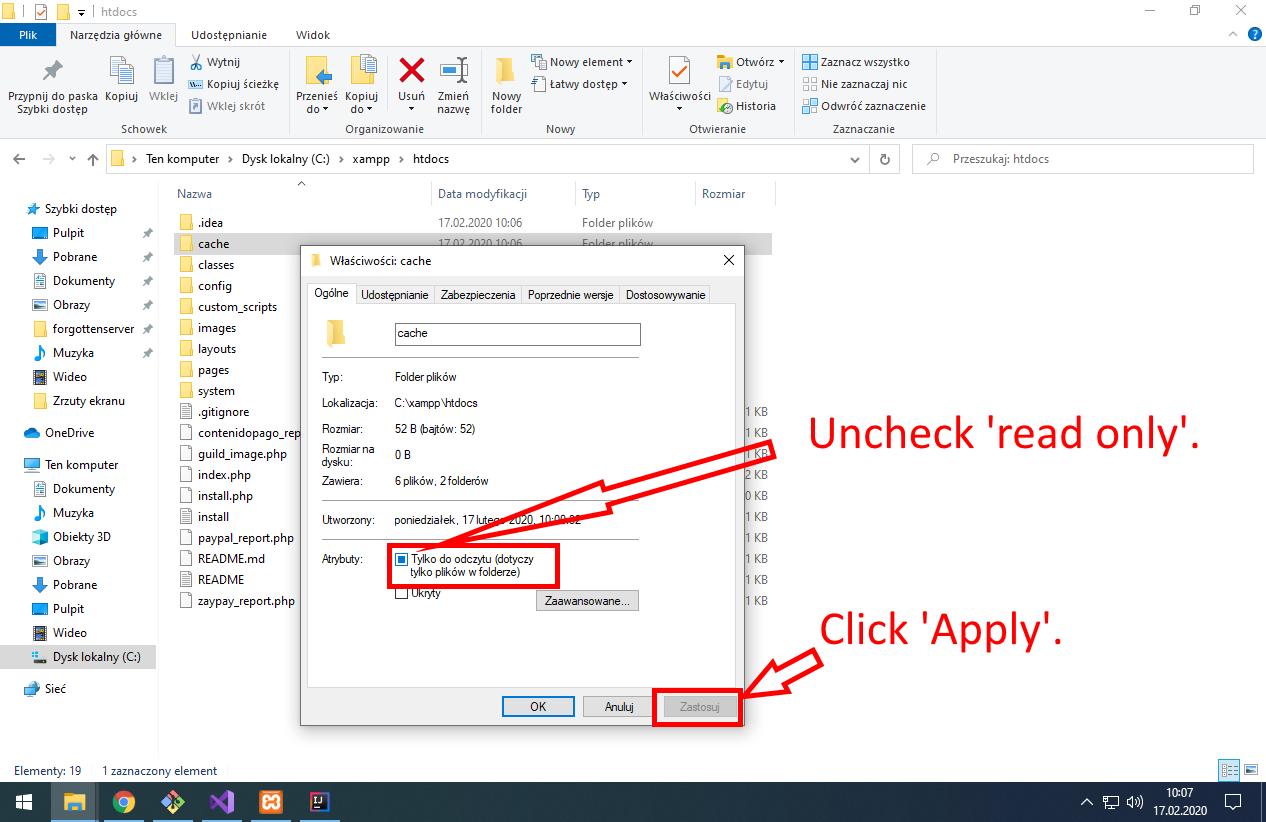1266x822 pixels.
Task: Open XAMPP from the taskbar
Action: pos(270,801)
